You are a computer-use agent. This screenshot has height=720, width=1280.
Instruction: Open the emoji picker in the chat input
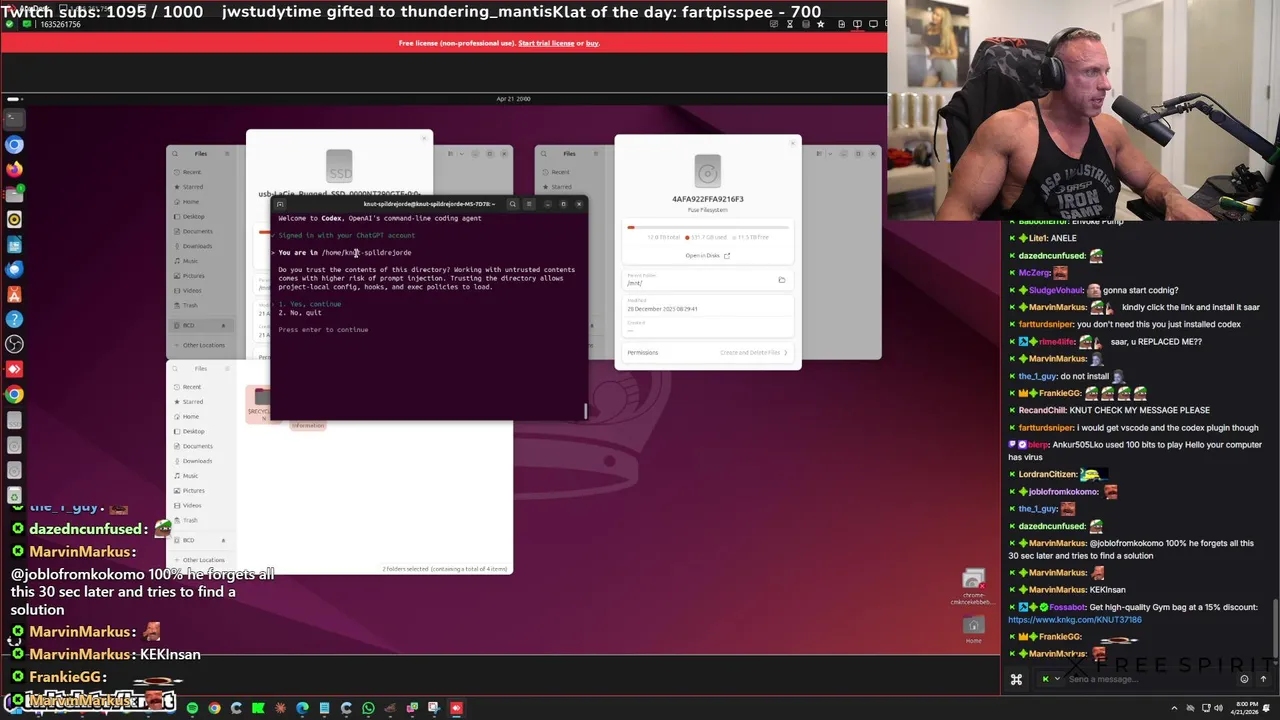pos(1244,679)
